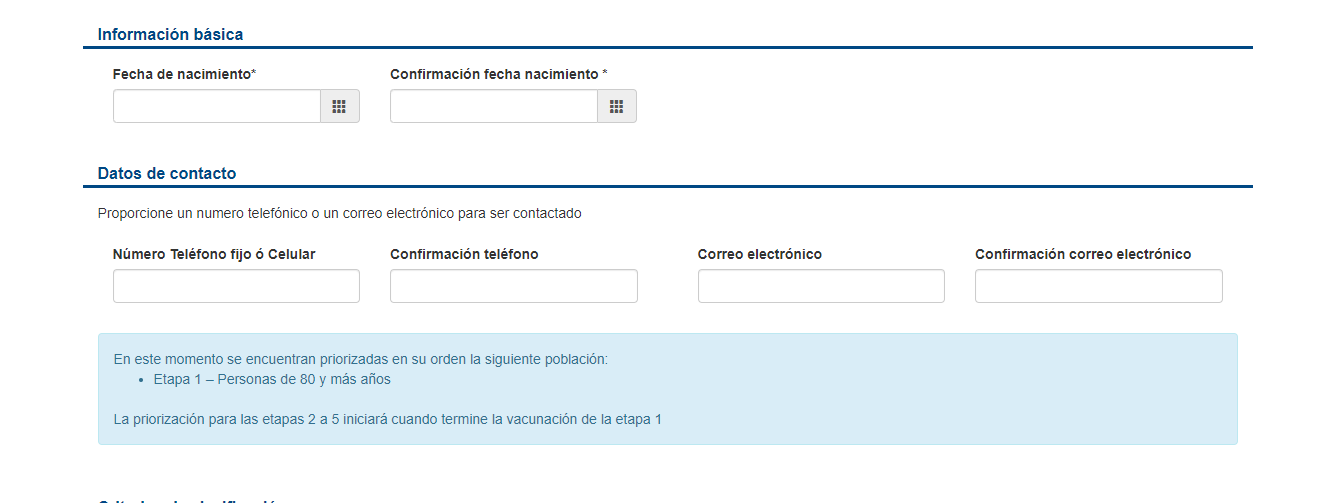Image resolution: width=1323 pixels, height=503 pixels.
Task: Click the 'En este momento' prioritization notice text
Action: click(360, 359)
